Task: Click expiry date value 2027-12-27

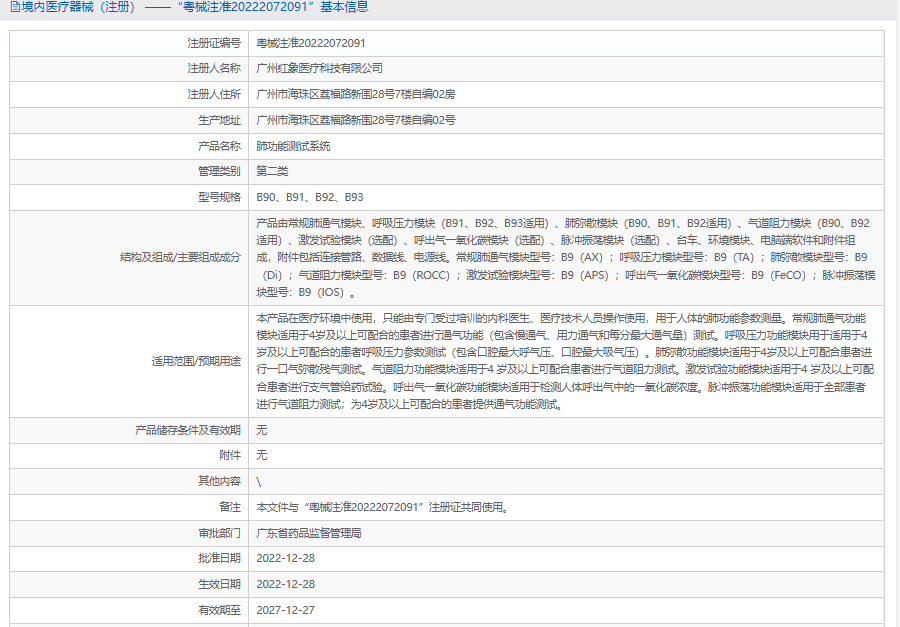Action: [285, 610]
